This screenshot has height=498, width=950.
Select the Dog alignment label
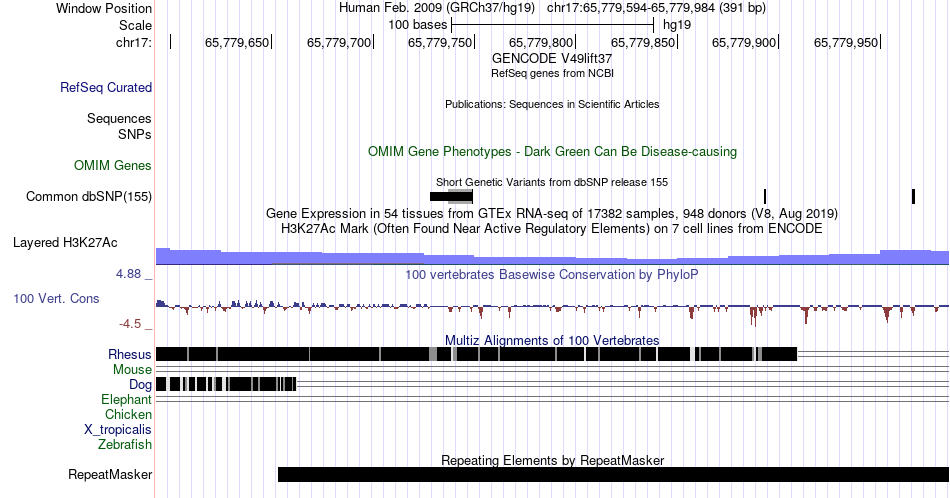[140, 385]
